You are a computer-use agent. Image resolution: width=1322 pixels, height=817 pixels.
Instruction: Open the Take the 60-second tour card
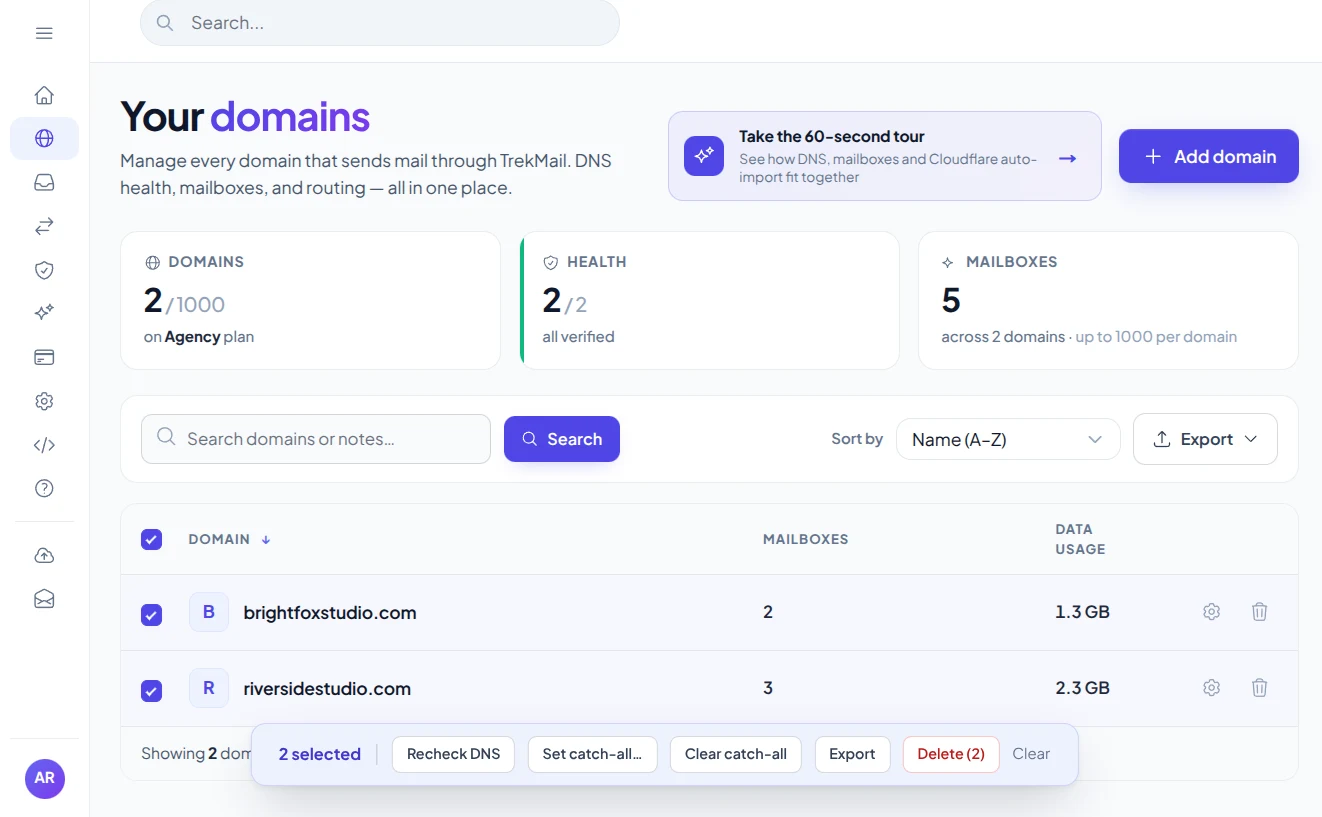pos(885,156)
